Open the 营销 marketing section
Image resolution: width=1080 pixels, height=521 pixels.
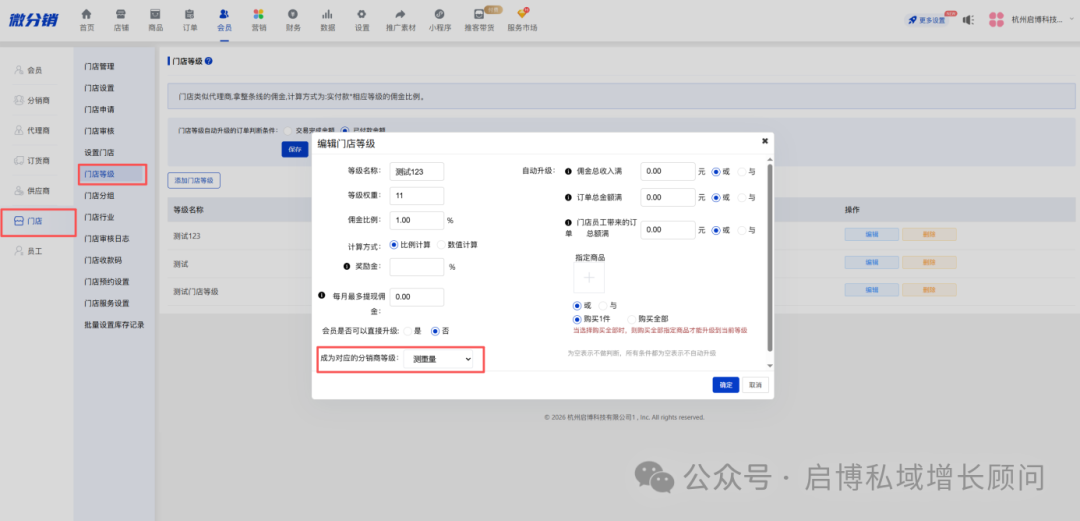pyautogui.click(x=258, y=20)
